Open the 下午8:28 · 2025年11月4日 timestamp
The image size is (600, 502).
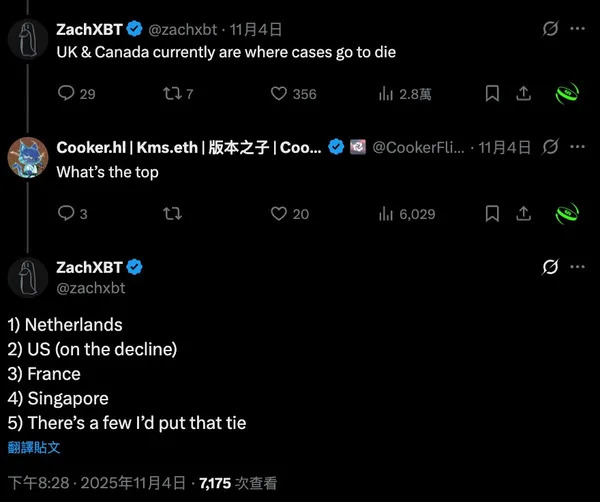[97, 482]
